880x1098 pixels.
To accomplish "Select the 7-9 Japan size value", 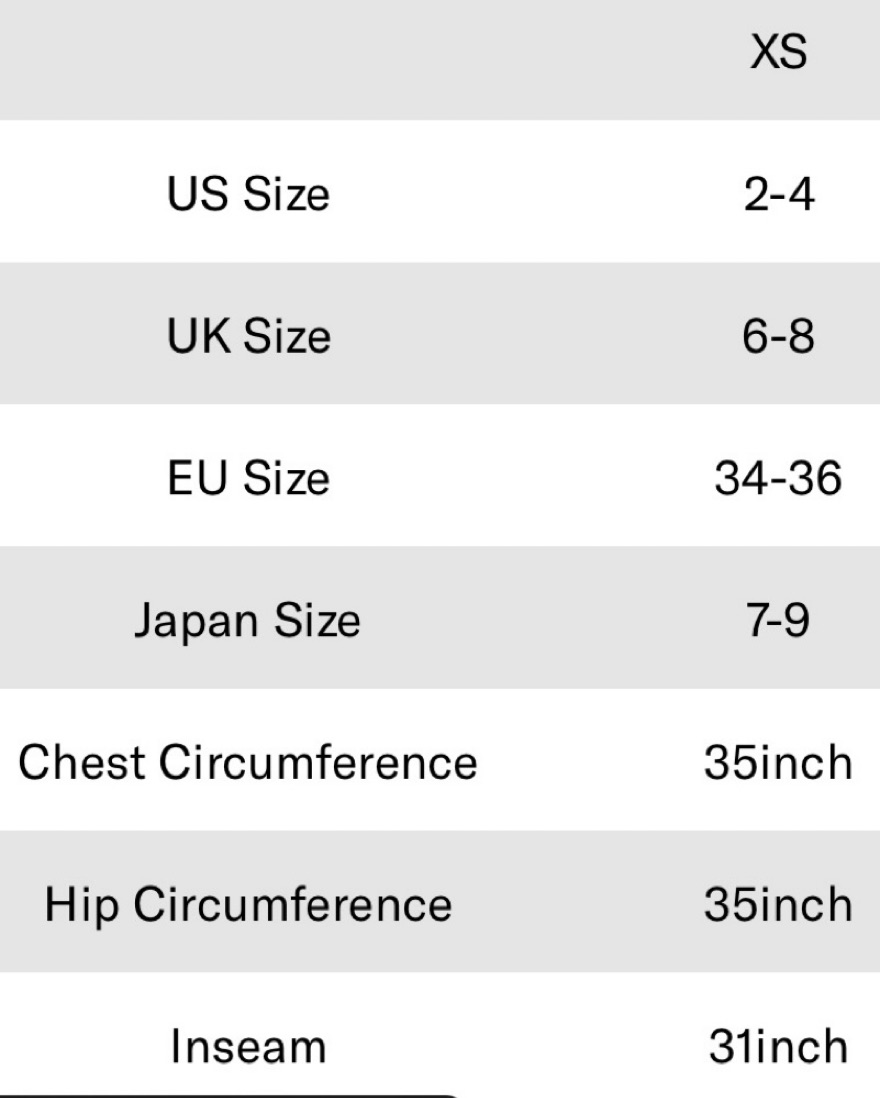I will click(778, 620).
